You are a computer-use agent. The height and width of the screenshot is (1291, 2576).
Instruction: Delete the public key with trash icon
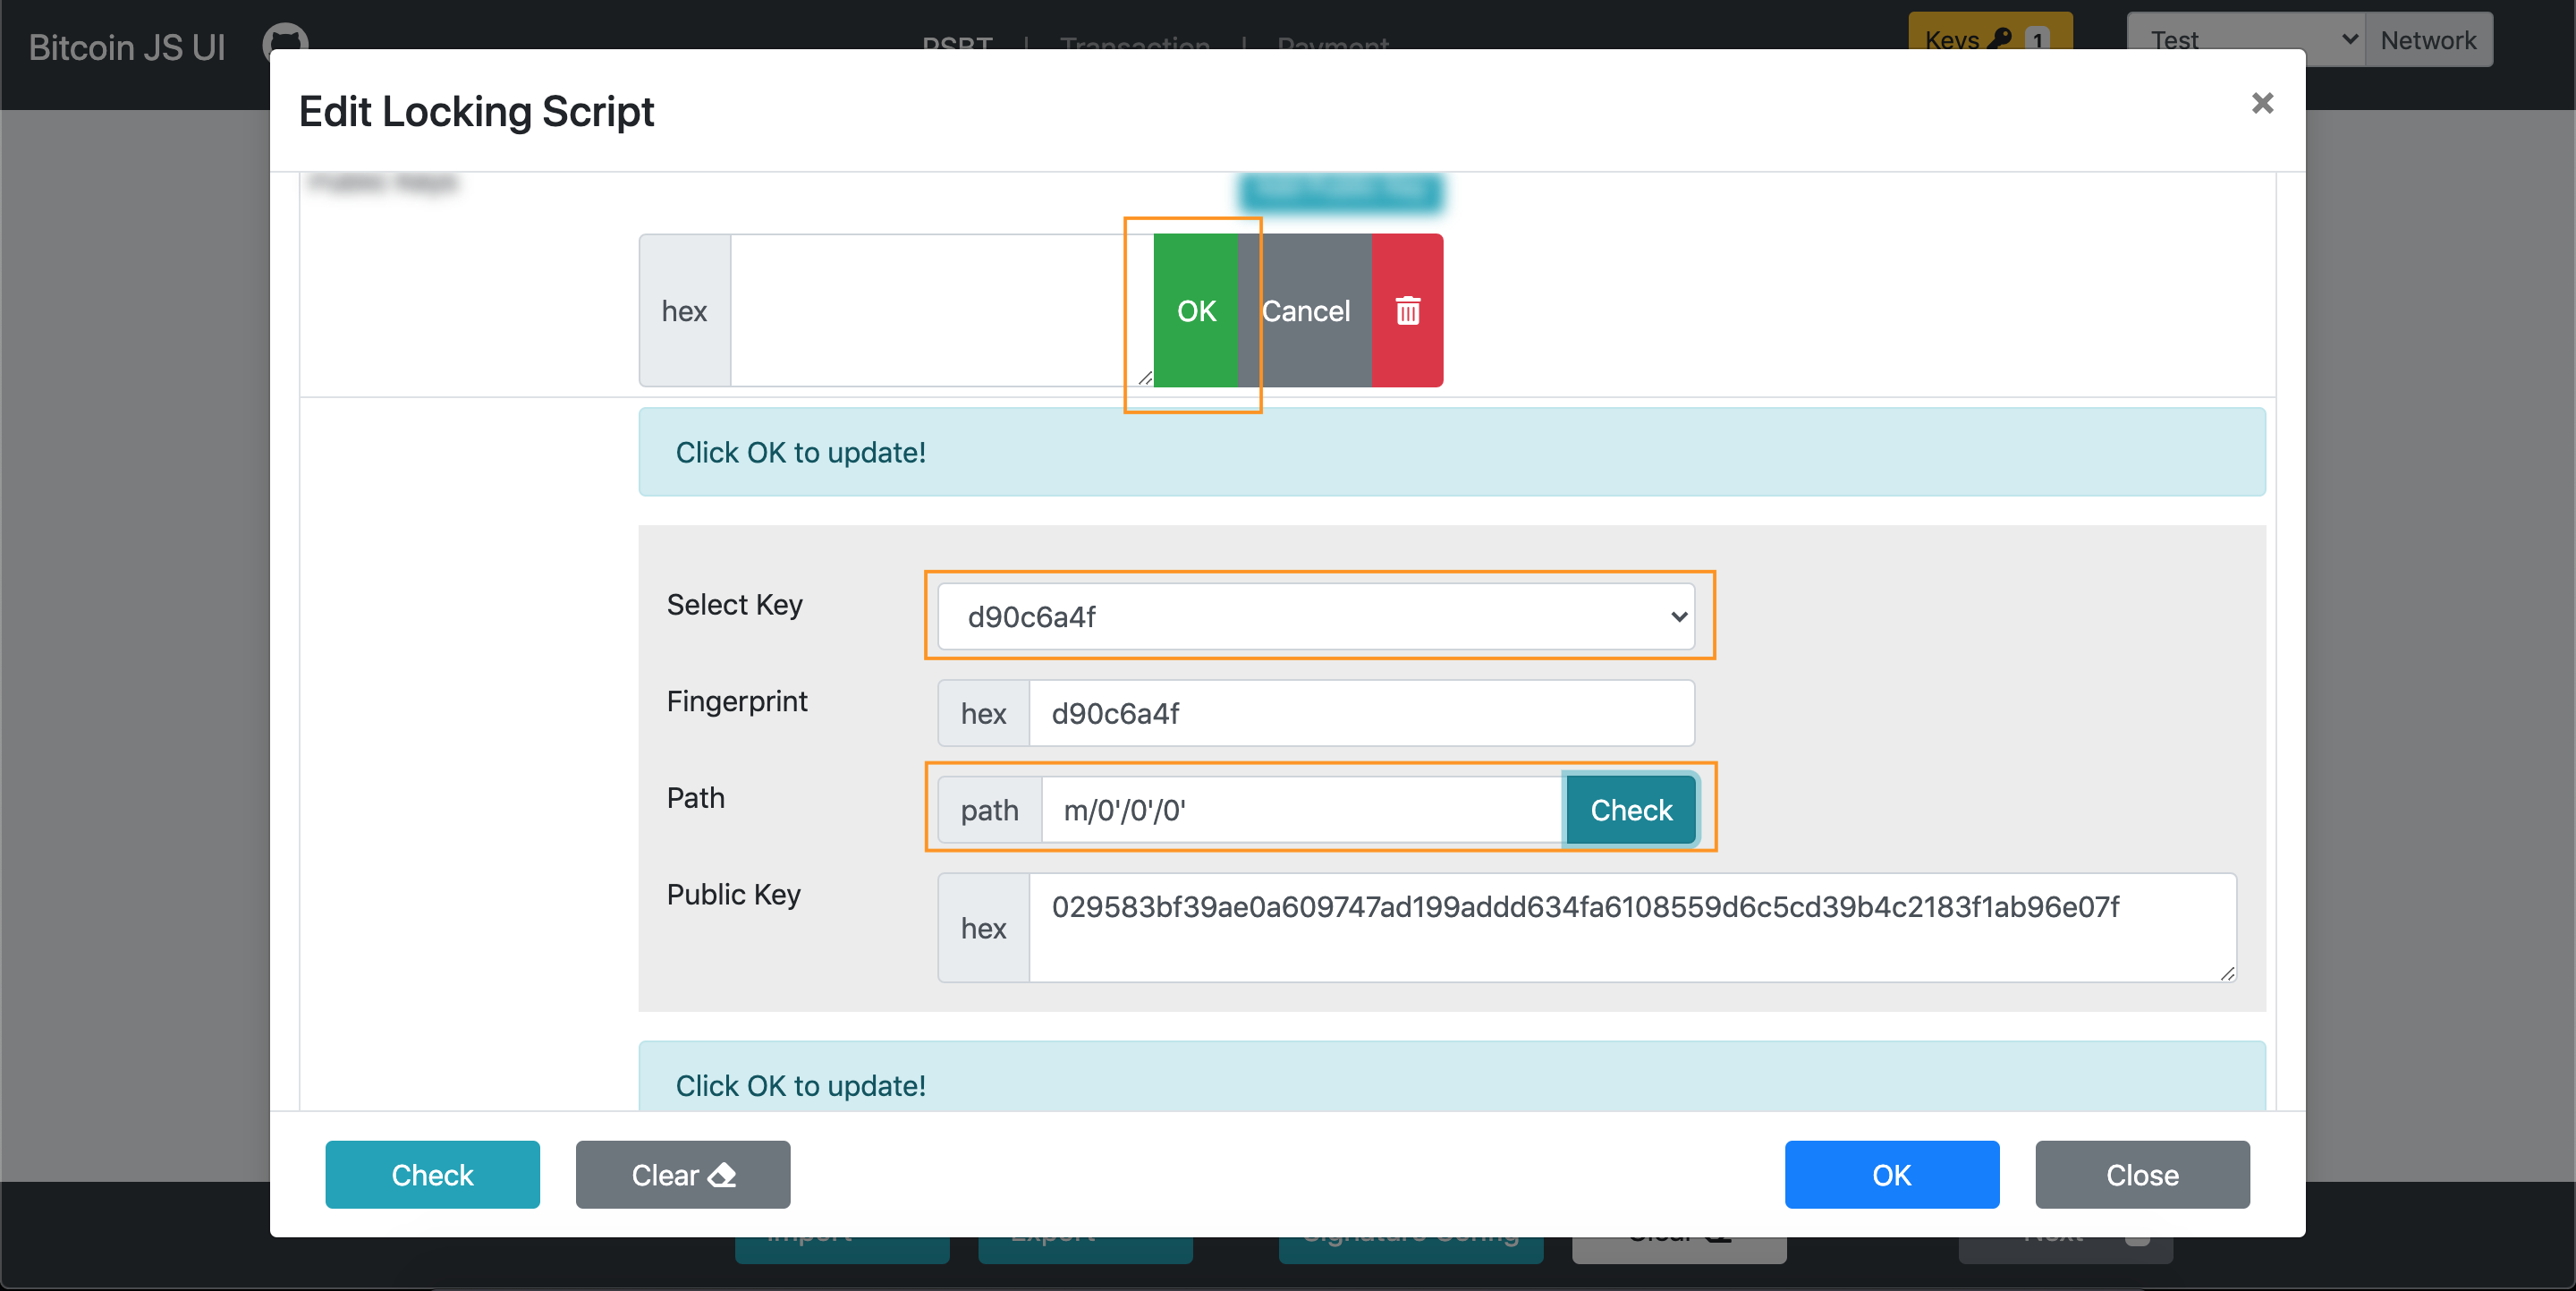coord(1407,311)
